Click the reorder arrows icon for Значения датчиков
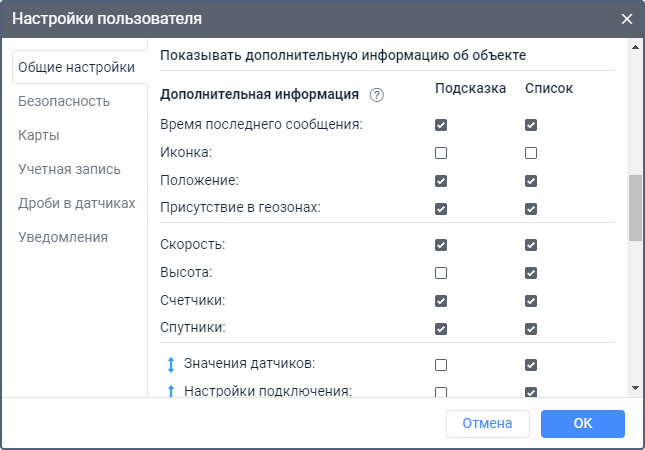The width and height of the screenshot is (645, 450). click(x=169, y=364)
